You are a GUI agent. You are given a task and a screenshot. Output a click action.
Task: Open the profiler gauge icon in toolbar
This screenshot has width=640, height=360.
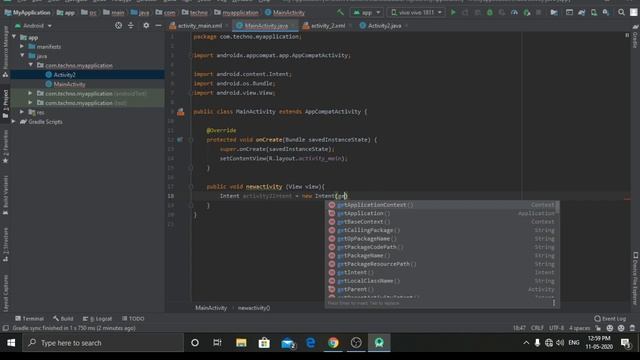[x=514, y=12]
